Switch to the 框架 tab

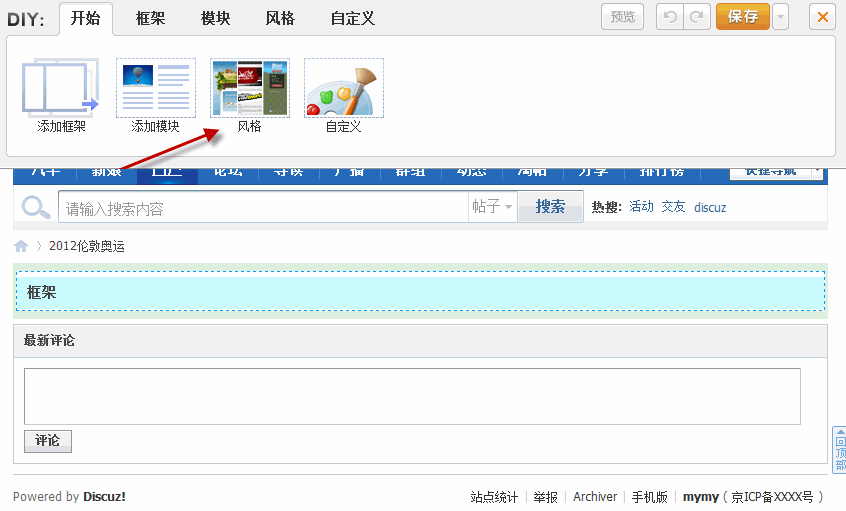(x=150, y=18)
